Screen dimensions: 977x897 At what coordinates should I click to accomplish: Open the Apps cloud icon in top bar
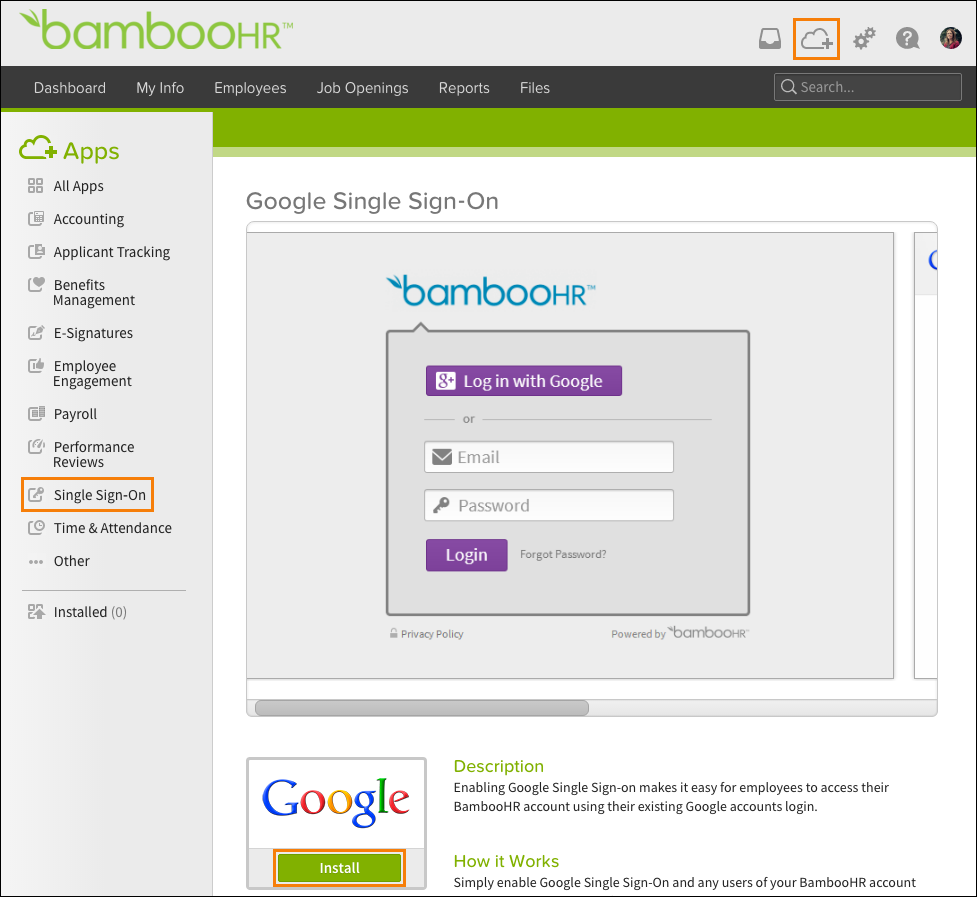click(x=816, y=38)
